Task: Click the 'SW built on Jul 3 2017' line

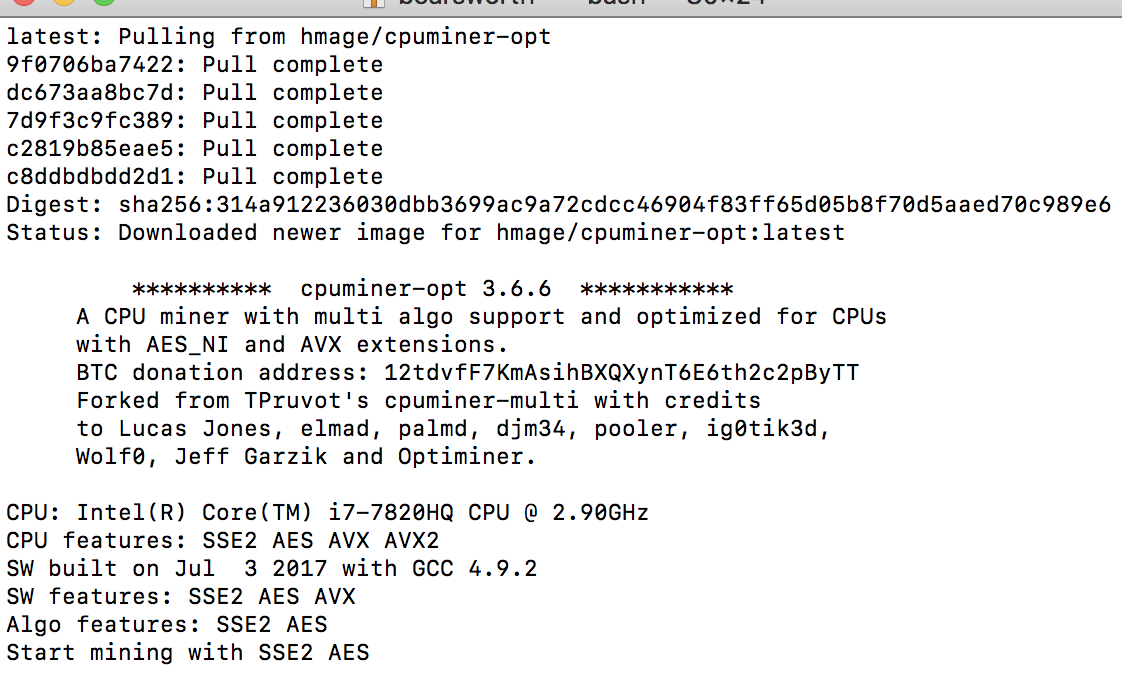Action: 271,569
